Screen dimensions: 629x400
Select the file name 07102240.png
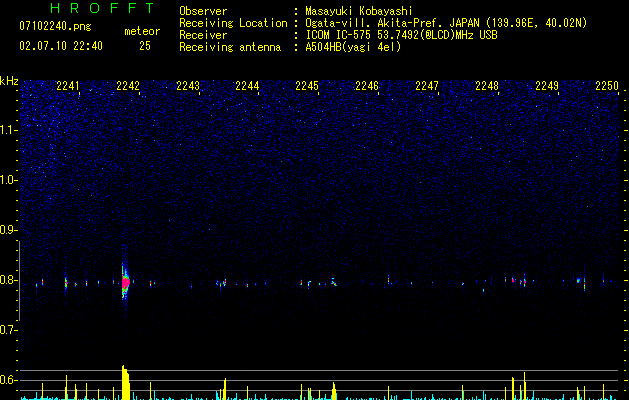point(55,27)
